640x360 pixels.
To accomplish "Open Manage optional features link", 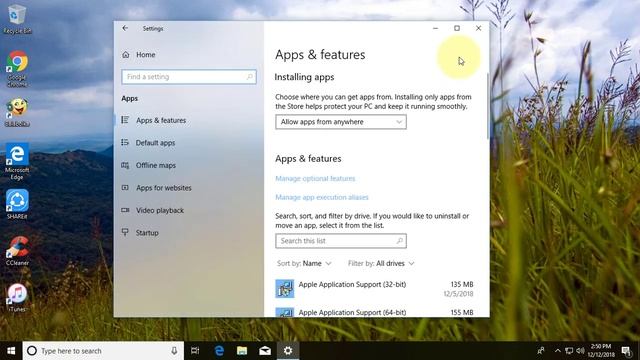I will [315, 178].
